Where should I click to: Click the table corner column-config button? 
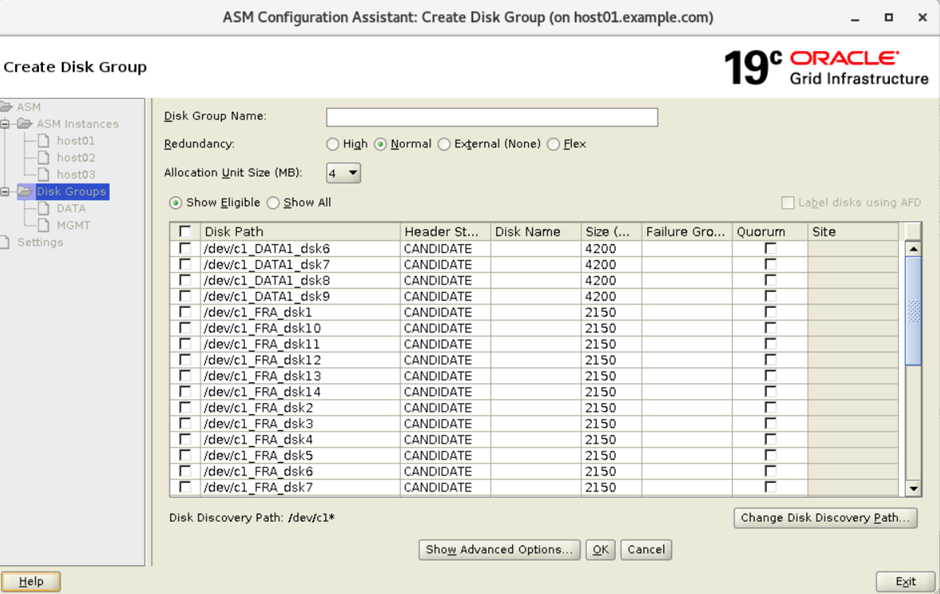912,231
